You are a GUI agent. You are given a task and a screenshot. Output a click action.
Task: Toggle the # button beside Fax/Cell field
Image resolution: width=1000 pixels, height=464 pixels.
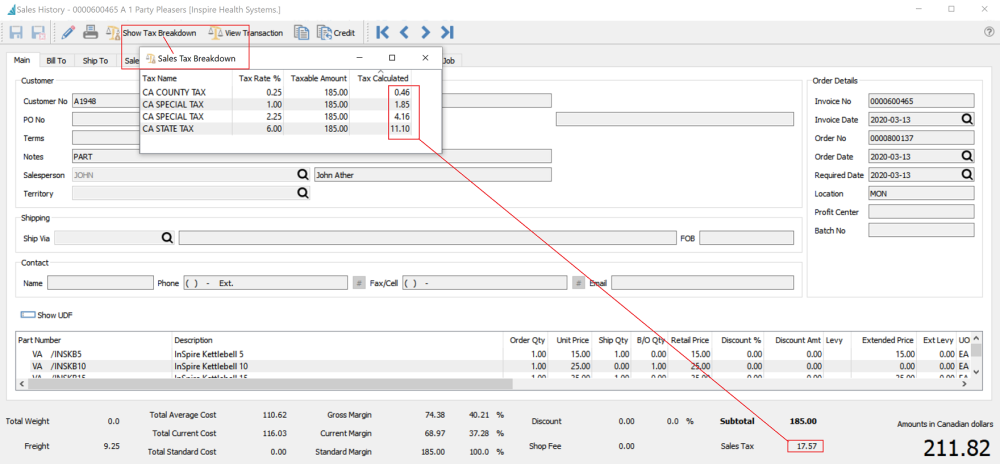[x=578, y=283]
